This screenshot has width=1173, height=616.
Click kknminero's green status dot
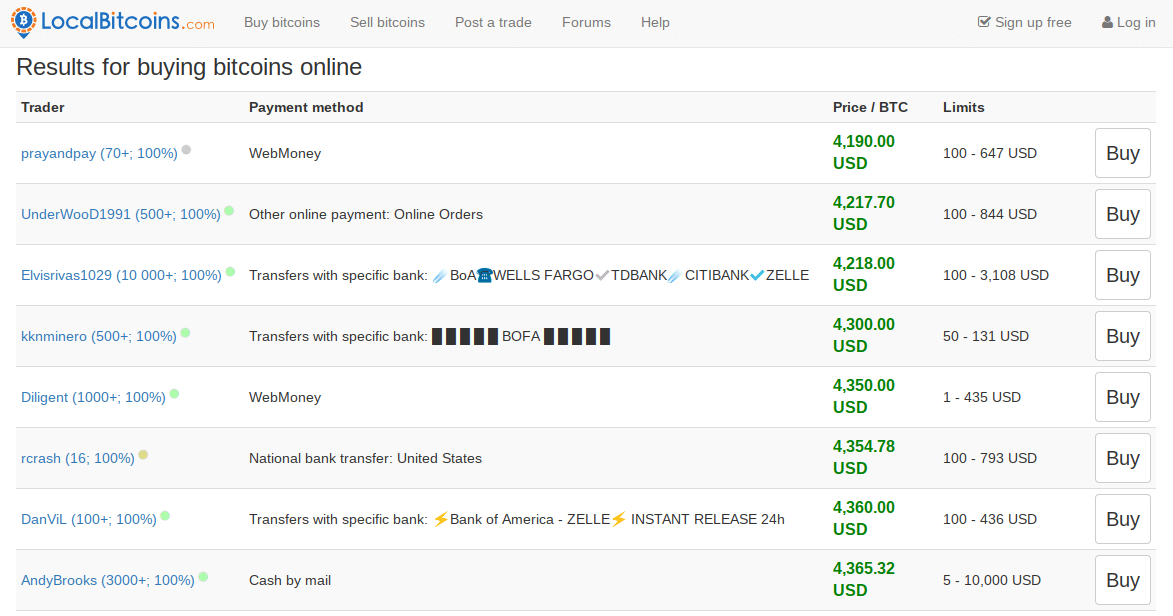point(186,333)
